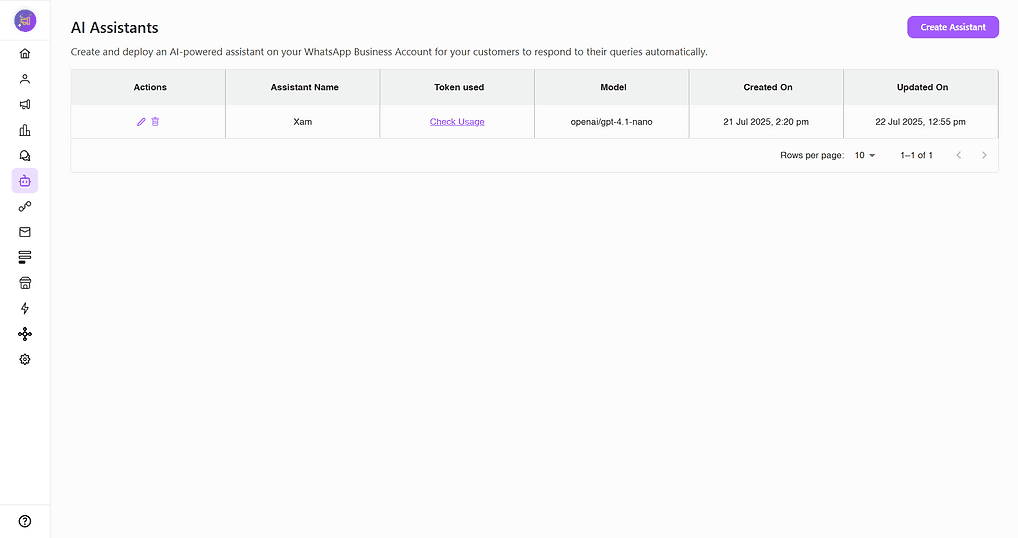The image size is (1018, 538).
Task: Open the Live chat bubbles icon
Action: point(25,156)
